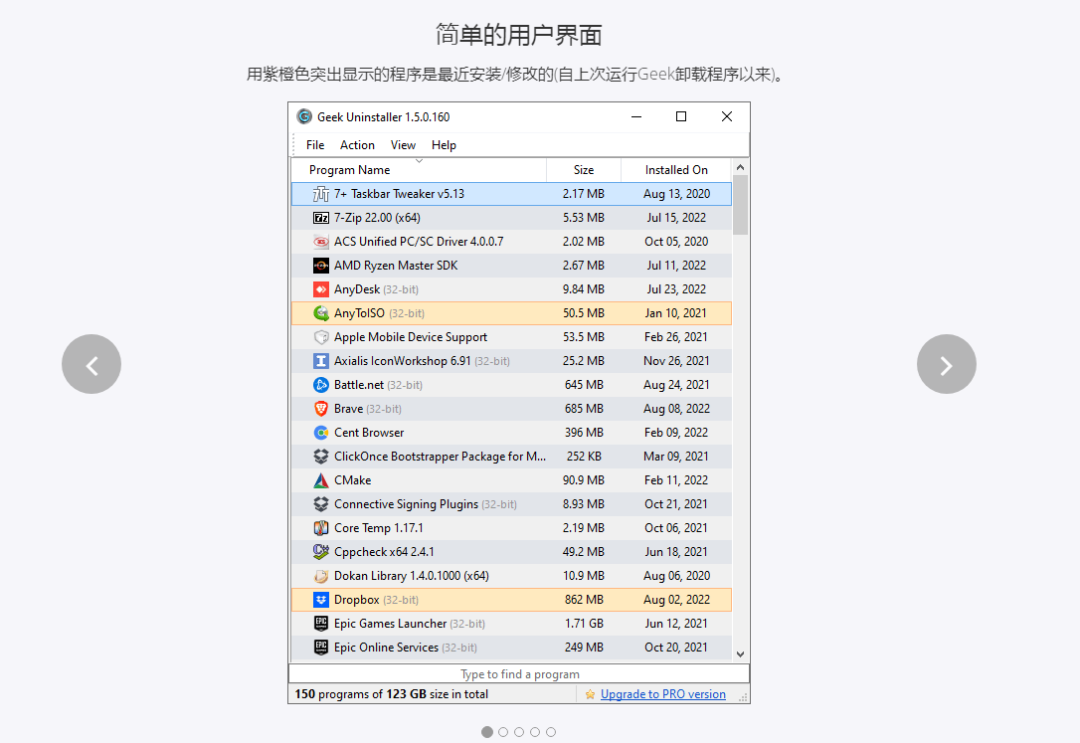Click the Epic Online Services icon

coord(320,647)
